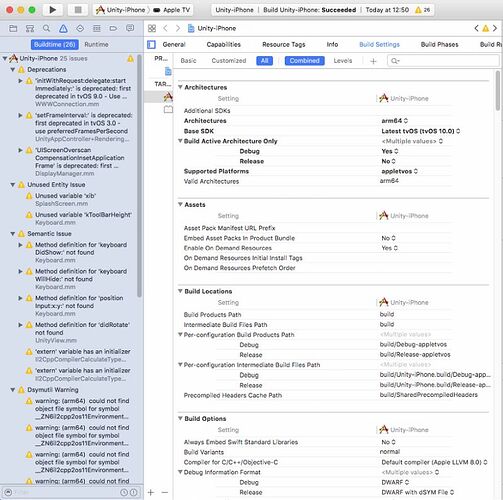Screen dimensions: 503x500
Task: Go forward with the right chevron in the jump bar
Action: 178,28
